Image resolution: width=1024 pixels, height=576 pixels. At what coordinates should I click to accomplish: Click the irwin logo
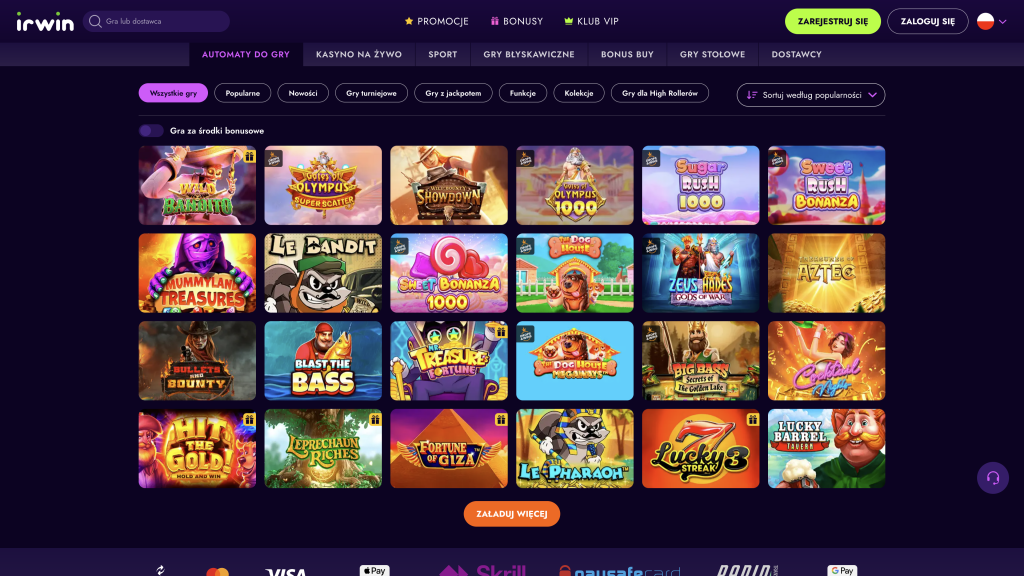coord(45,22)
